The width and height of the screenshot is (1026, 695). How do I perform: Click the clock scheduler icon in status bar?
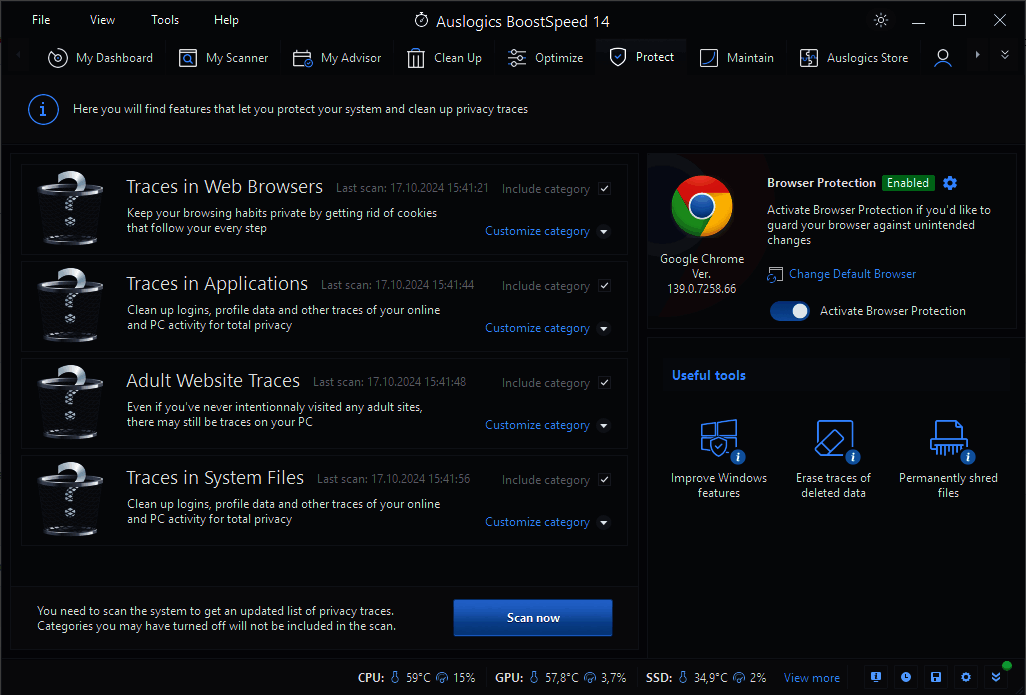905,677
